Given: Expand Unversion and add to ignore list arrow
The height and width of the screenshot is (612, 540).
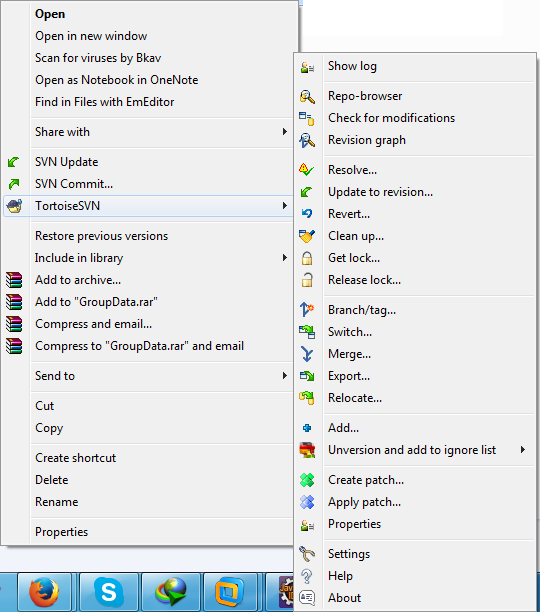Looking at the screenshot, I should coord(523,450).
